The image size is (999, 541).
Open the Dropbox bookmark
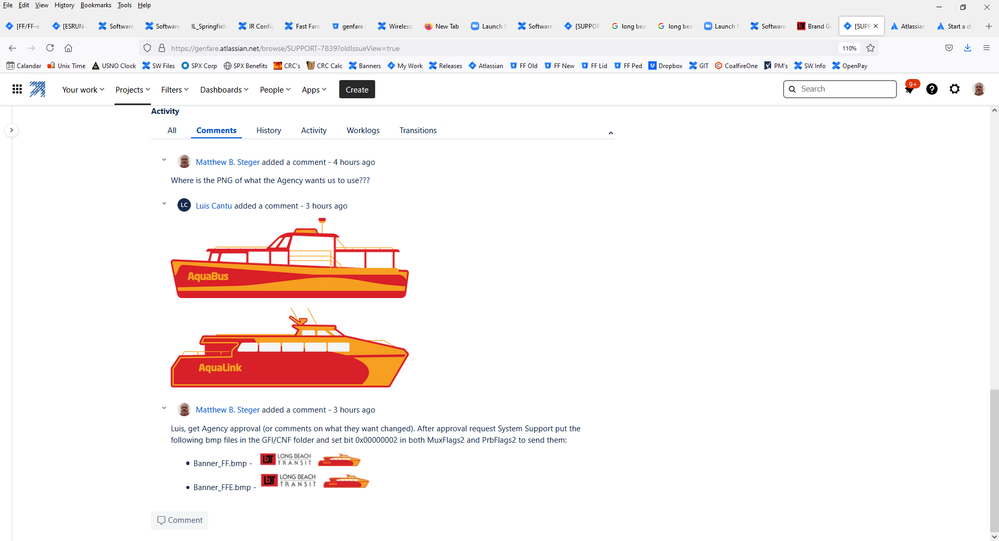665,66
